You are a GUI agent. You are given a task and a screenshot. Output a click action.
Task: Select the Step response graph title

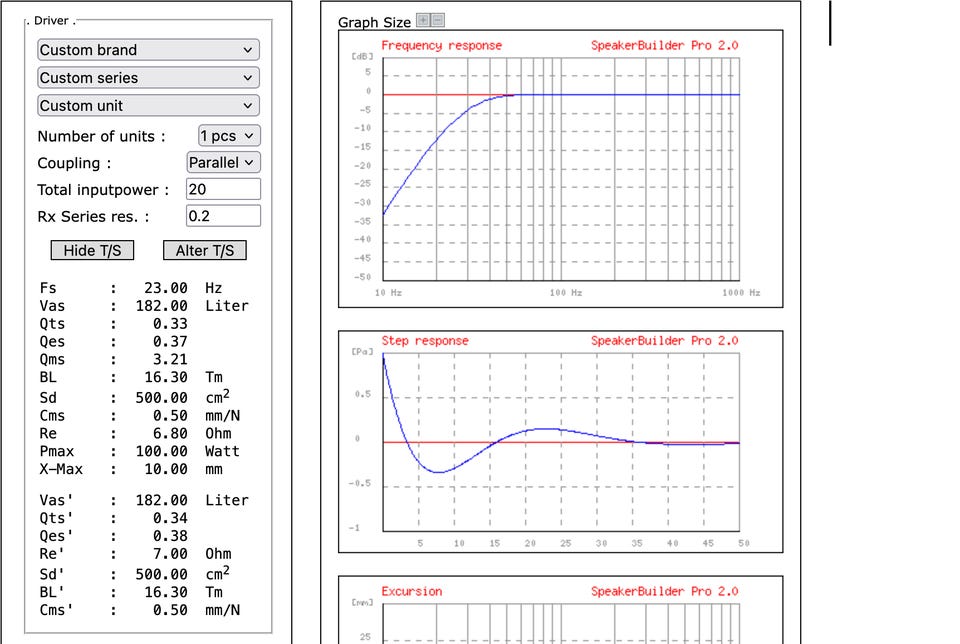coord(425,341)
